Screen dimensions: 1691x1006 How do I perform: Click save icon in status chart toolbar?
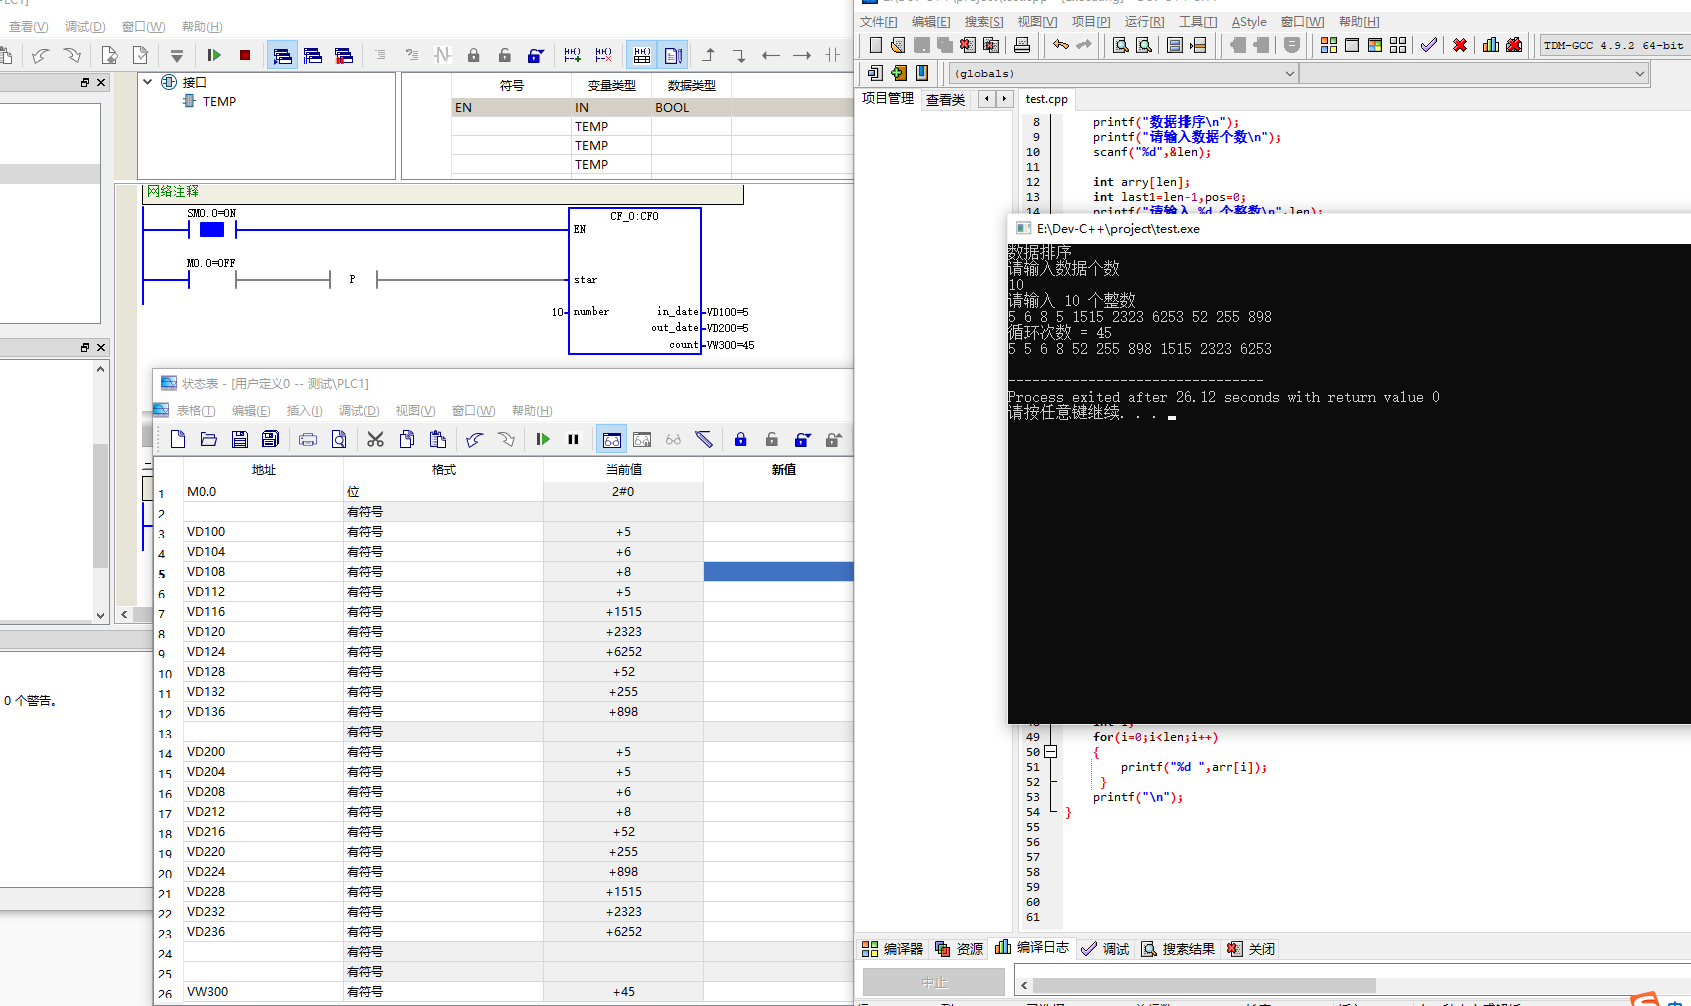(x=240, y=439)
